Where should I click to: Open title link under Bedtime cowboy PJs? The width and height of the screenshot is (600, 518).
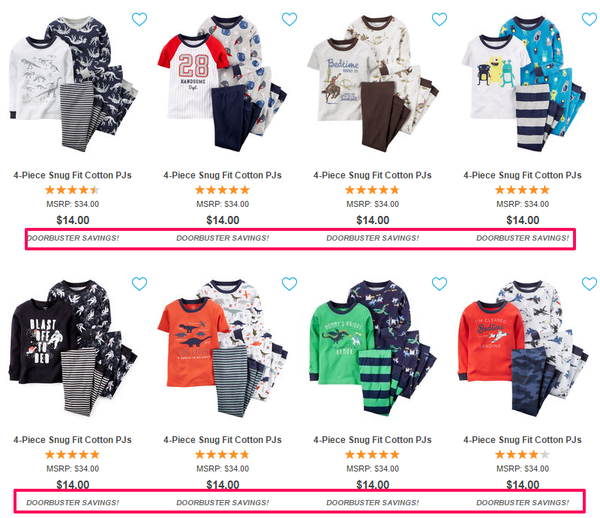tap(372, 175)
